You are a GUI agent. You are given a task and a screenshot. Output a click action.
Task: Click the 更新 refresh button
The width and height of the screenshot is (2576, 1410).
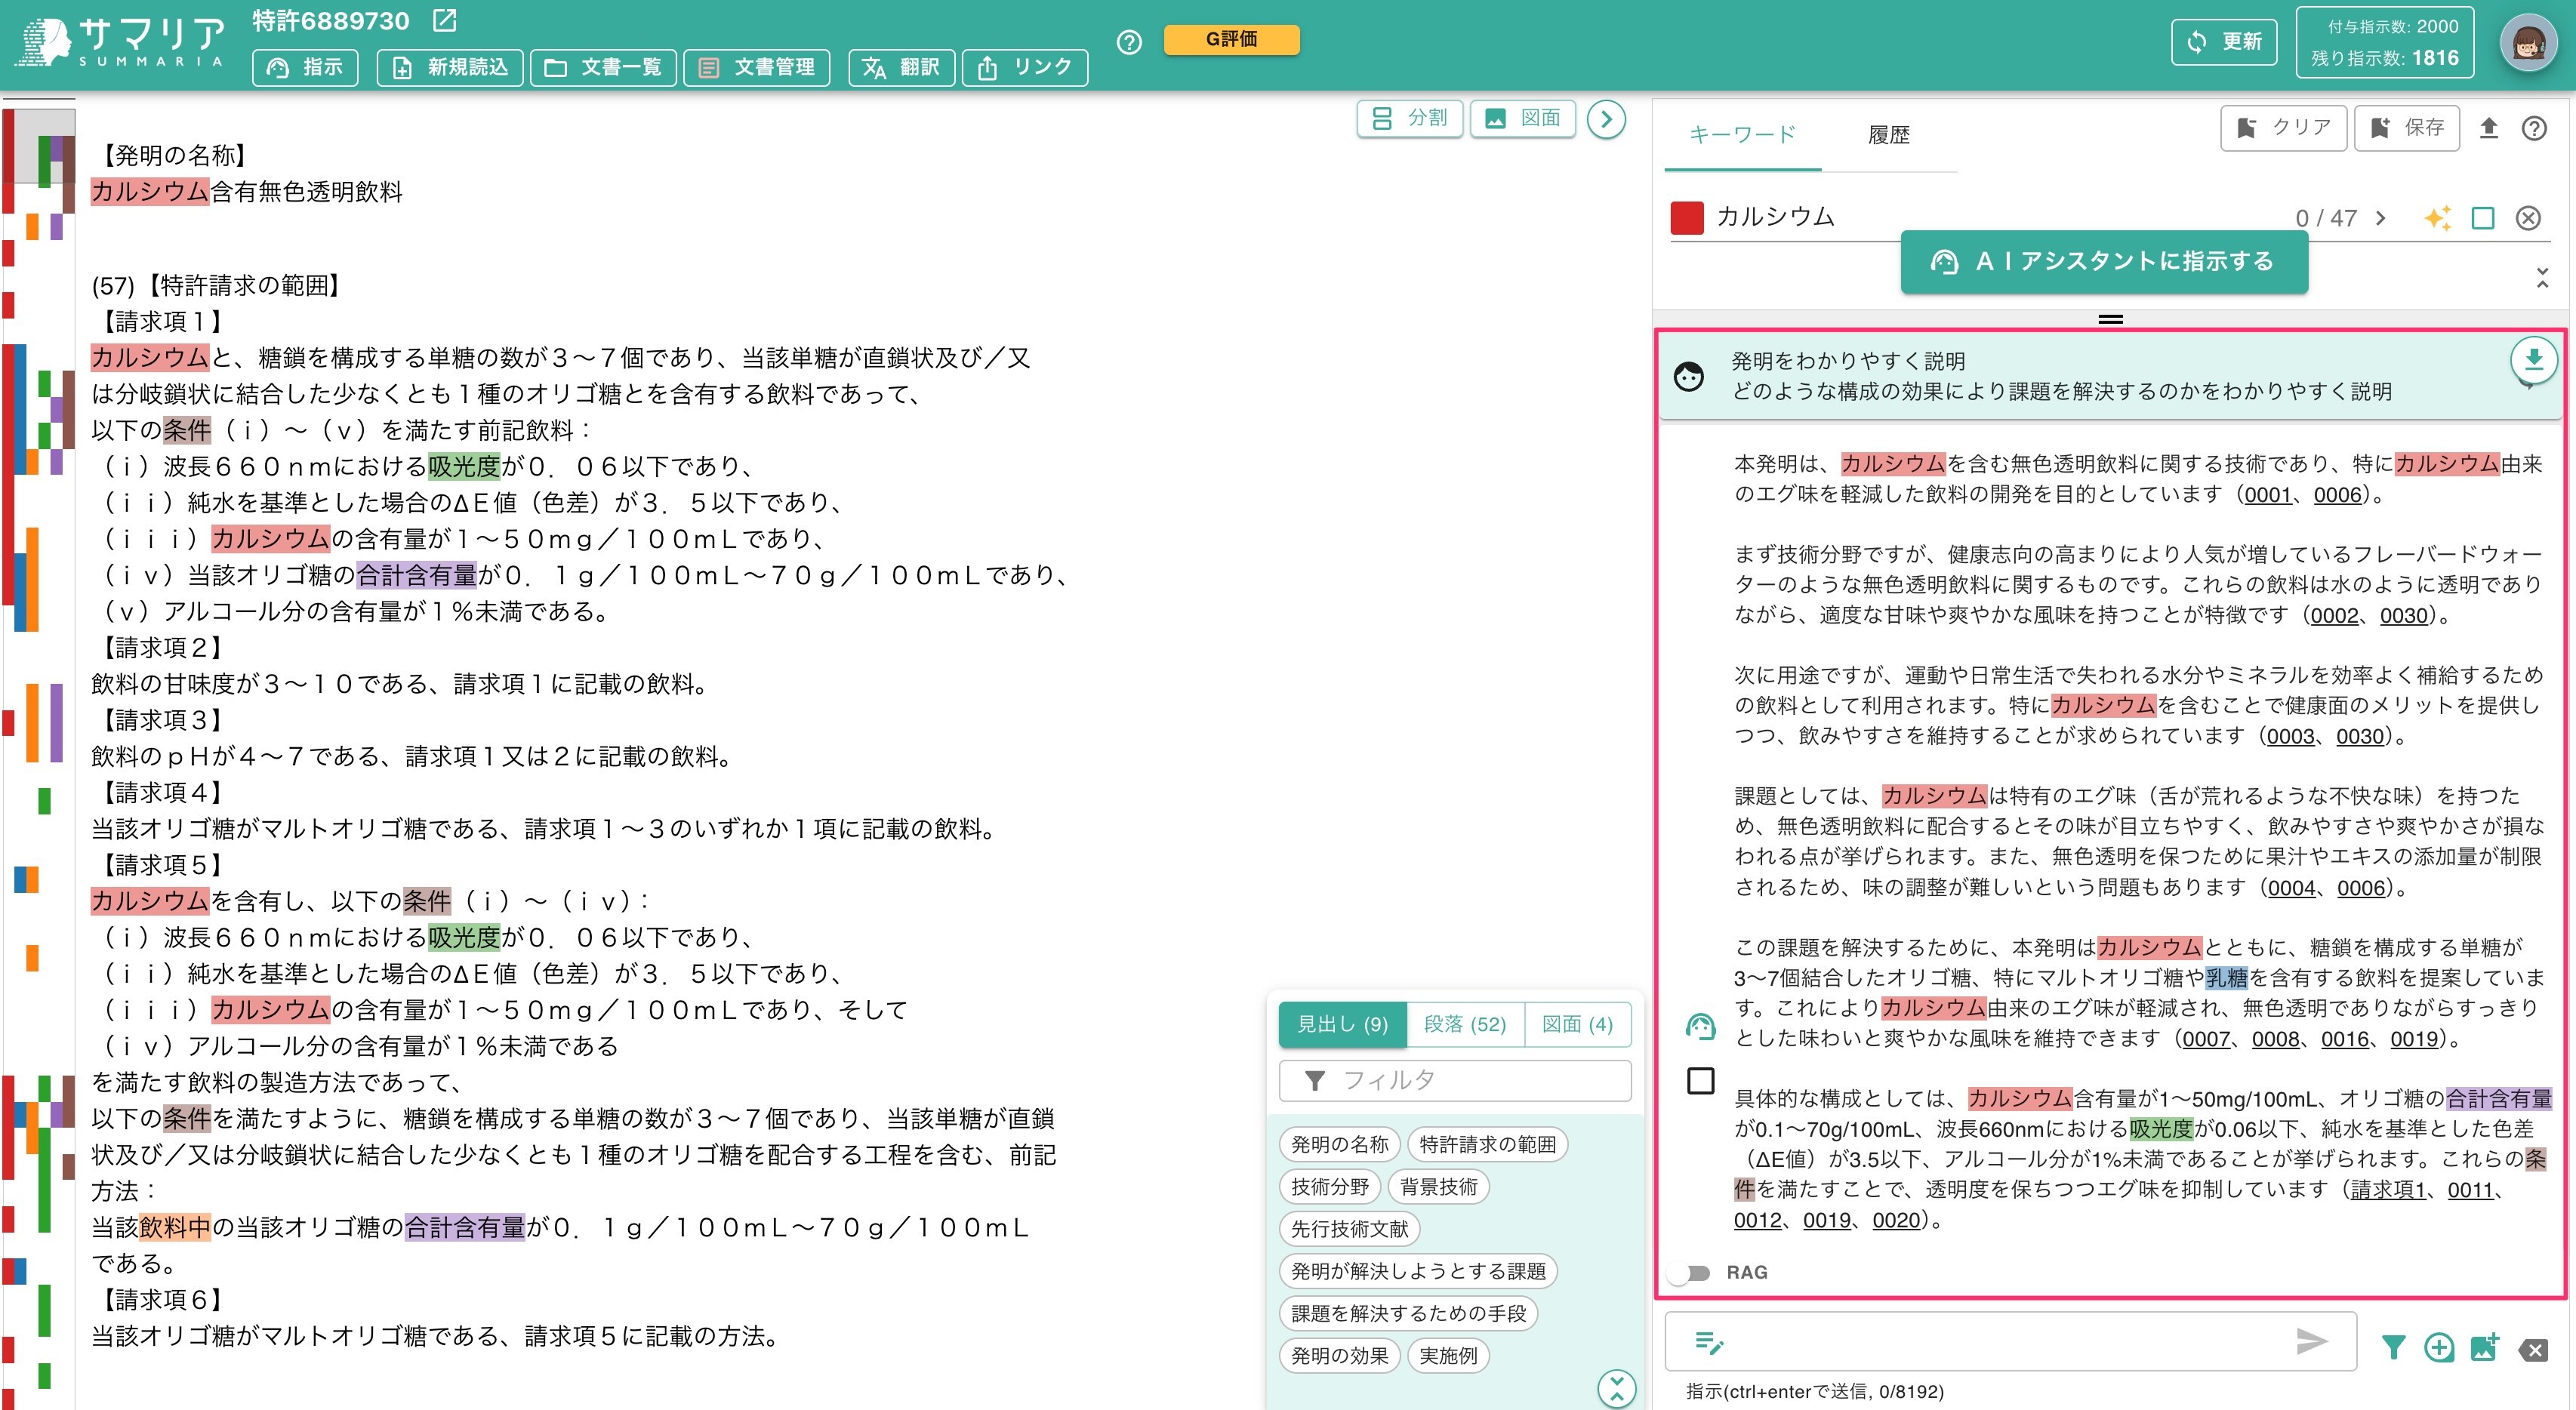click(x=2224, y=41)
